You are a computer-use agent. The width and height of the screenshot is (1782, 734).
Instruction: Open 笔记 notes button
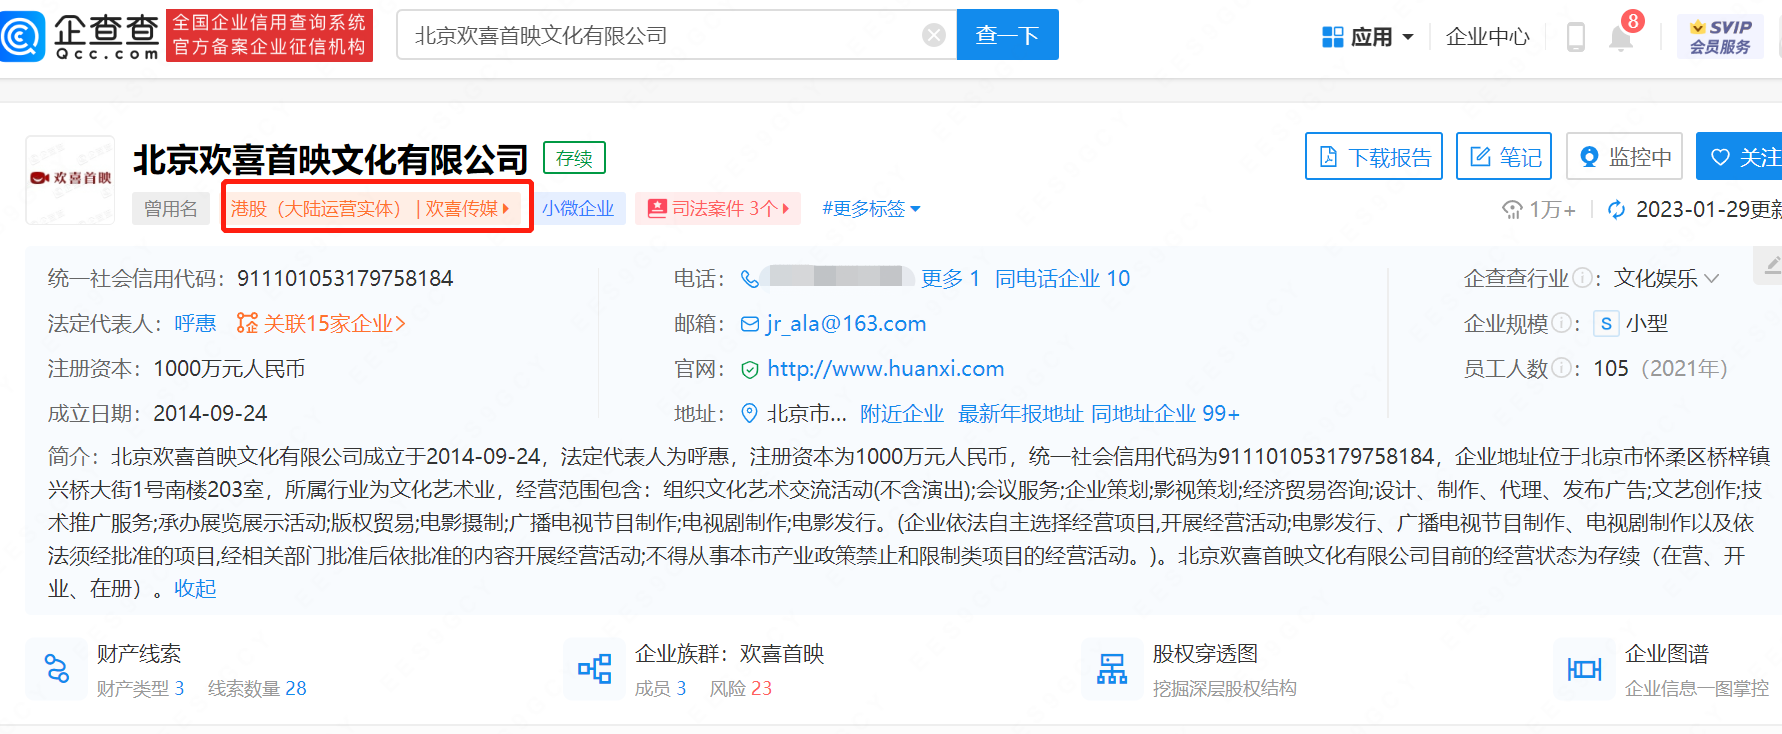[1503, 157]
